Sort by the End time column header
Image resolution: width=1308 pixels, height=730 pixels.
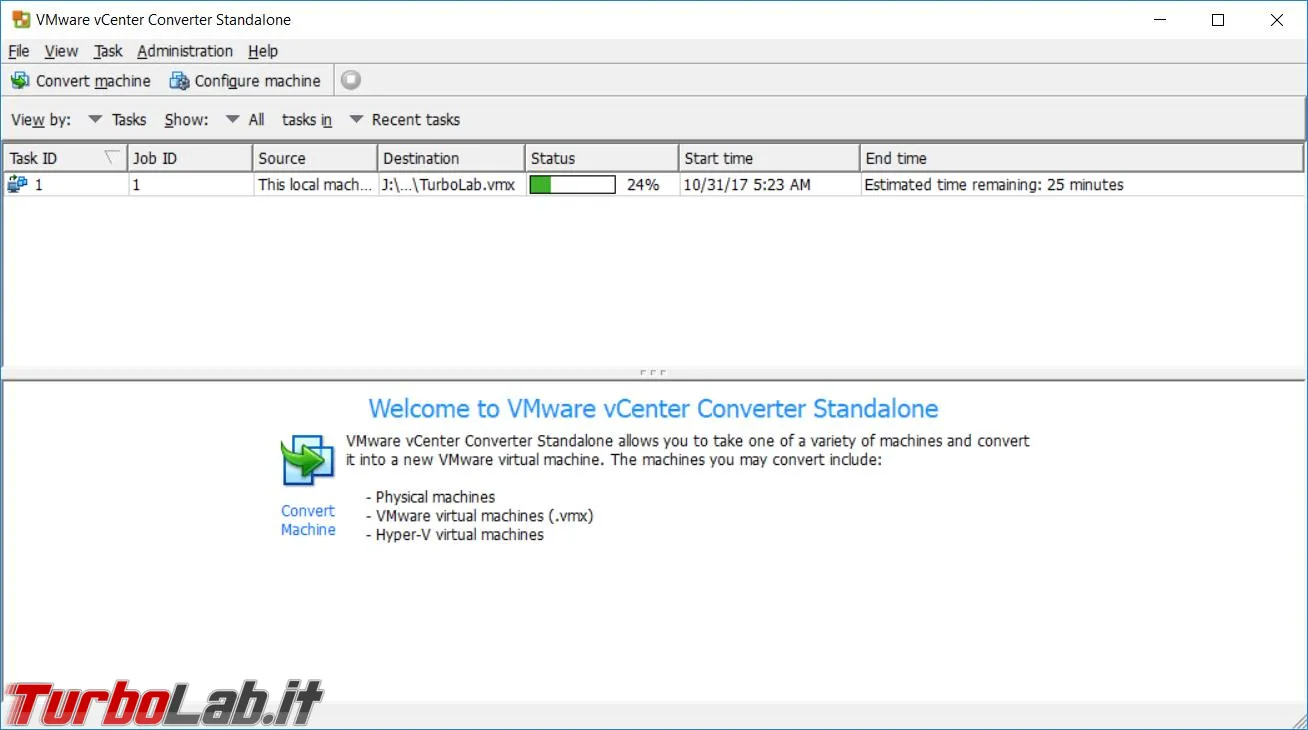coord(1082,158)
